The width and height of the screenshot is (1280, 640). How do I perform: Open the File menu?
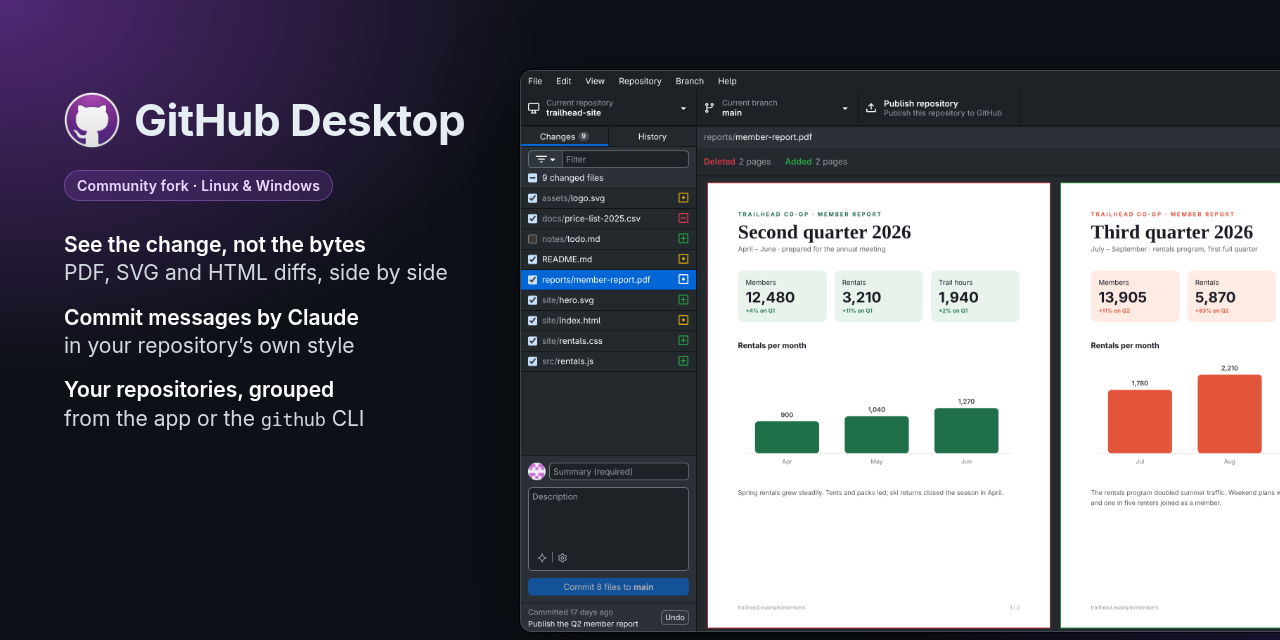coord(535,81)
